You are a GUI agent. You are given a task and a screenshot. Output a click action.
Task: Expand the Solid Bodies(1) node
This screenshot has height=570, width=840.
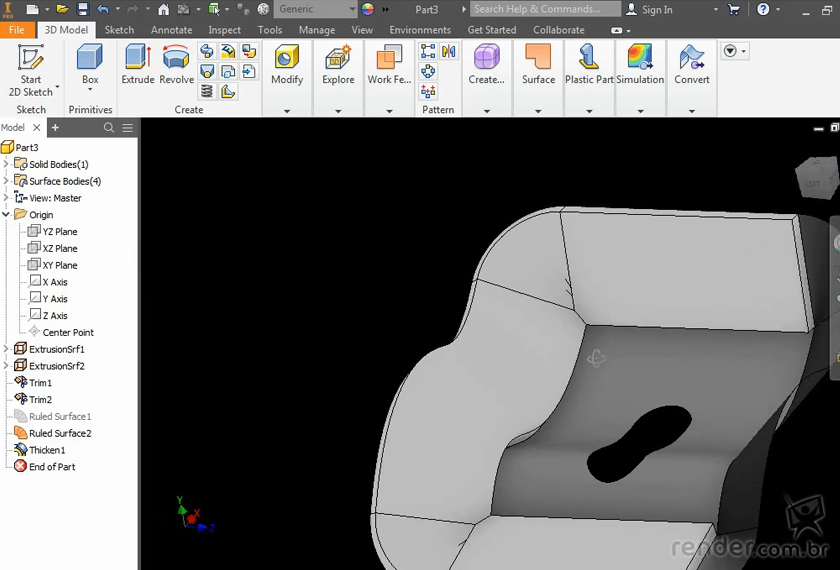(6, 164)
